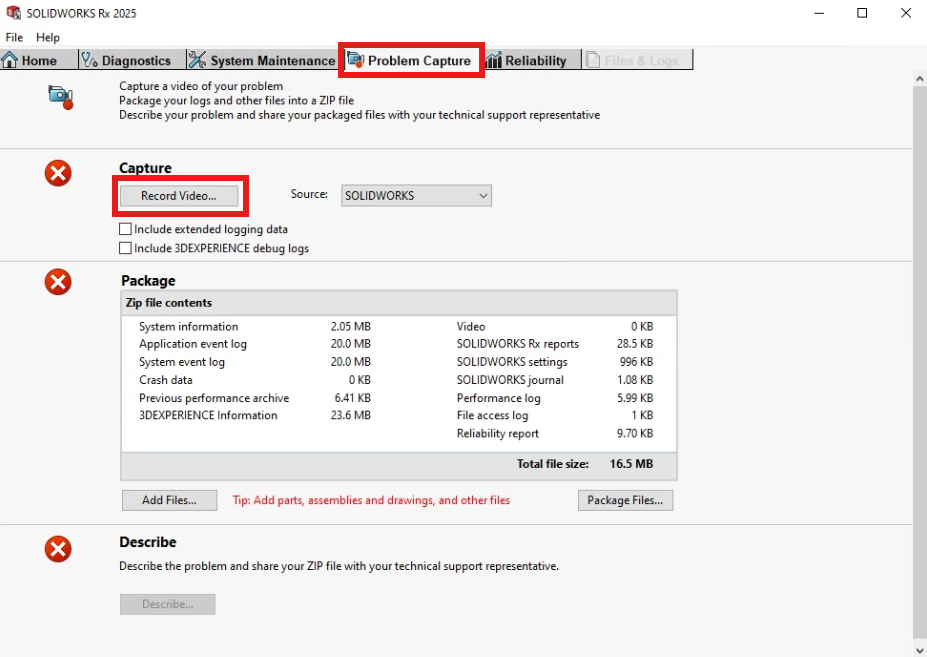Image resolution: width=927 pixels, height=657 pixels.
Task: Click the 996 KB settings size value
Action: coord(637,362)
